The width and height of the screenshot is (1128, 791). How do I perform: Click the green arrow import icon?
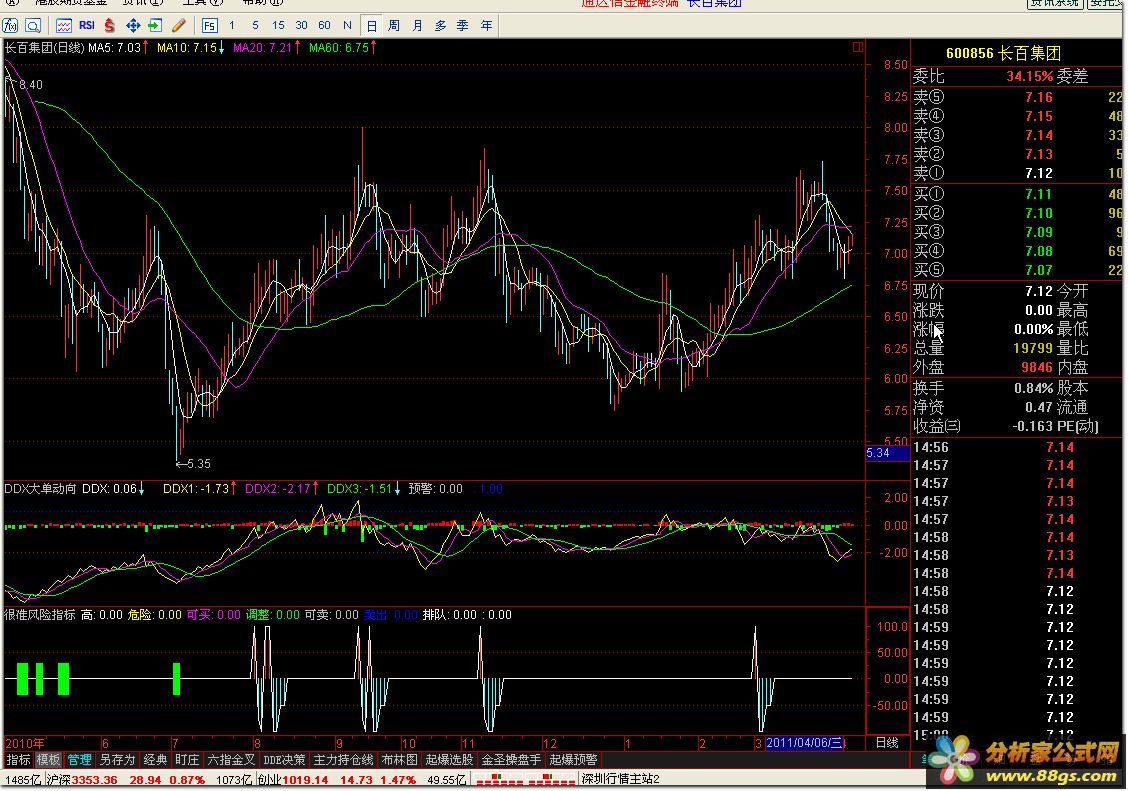155,26
